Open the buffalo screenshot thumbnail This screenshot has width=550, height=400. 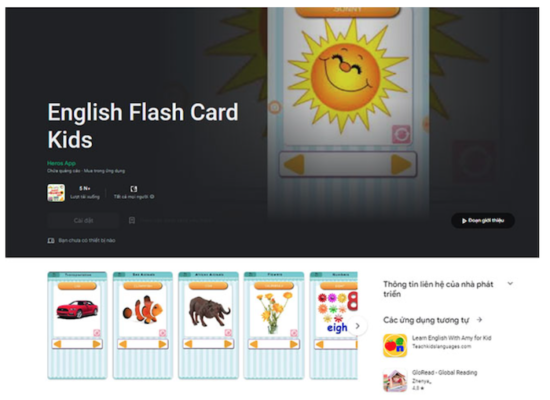[x=208, y=325]
